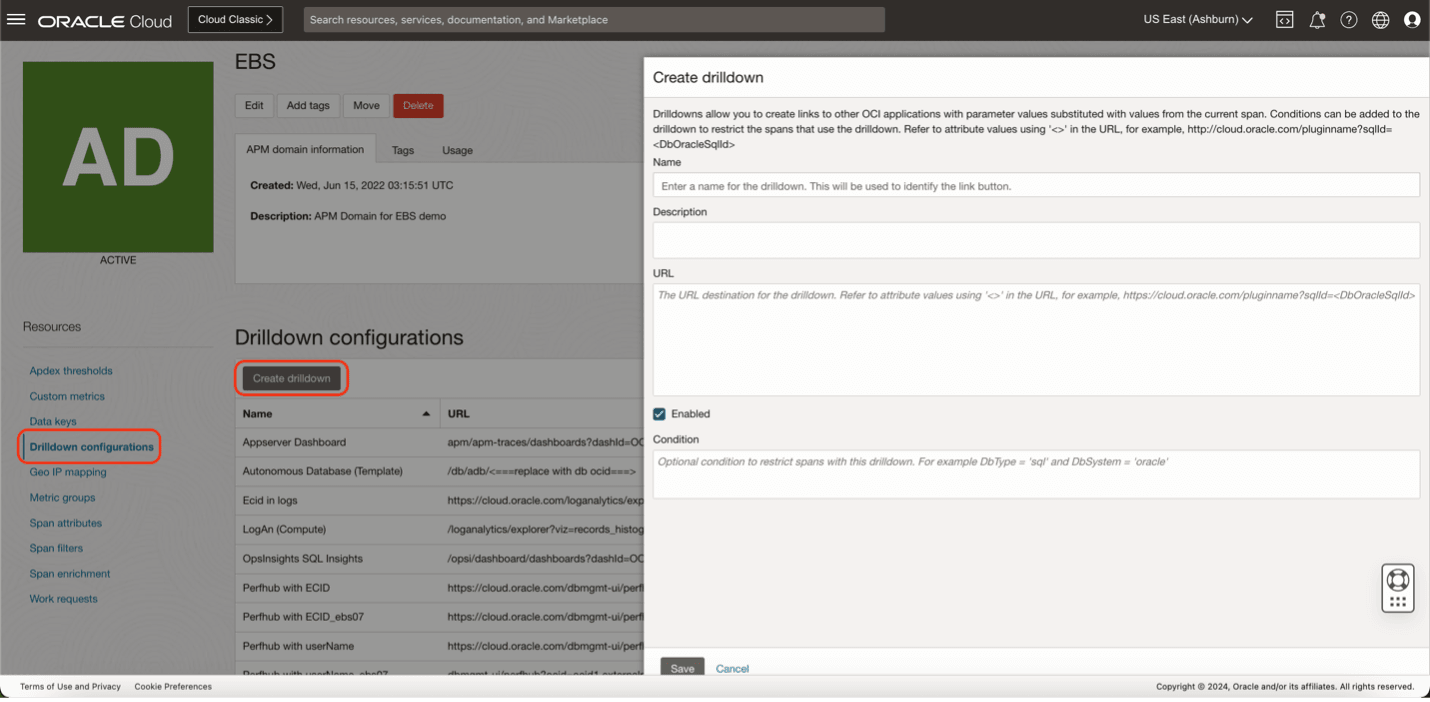1430x702 pixels.
Task: Select the Perfhub with userName row
Action: coord(439,646)
